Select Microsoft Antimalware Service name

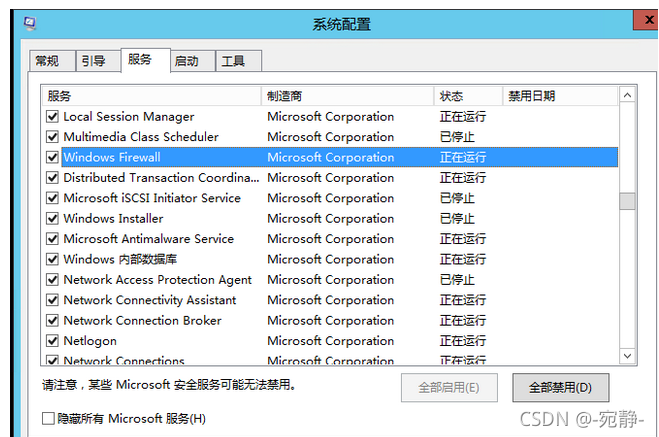148,239
